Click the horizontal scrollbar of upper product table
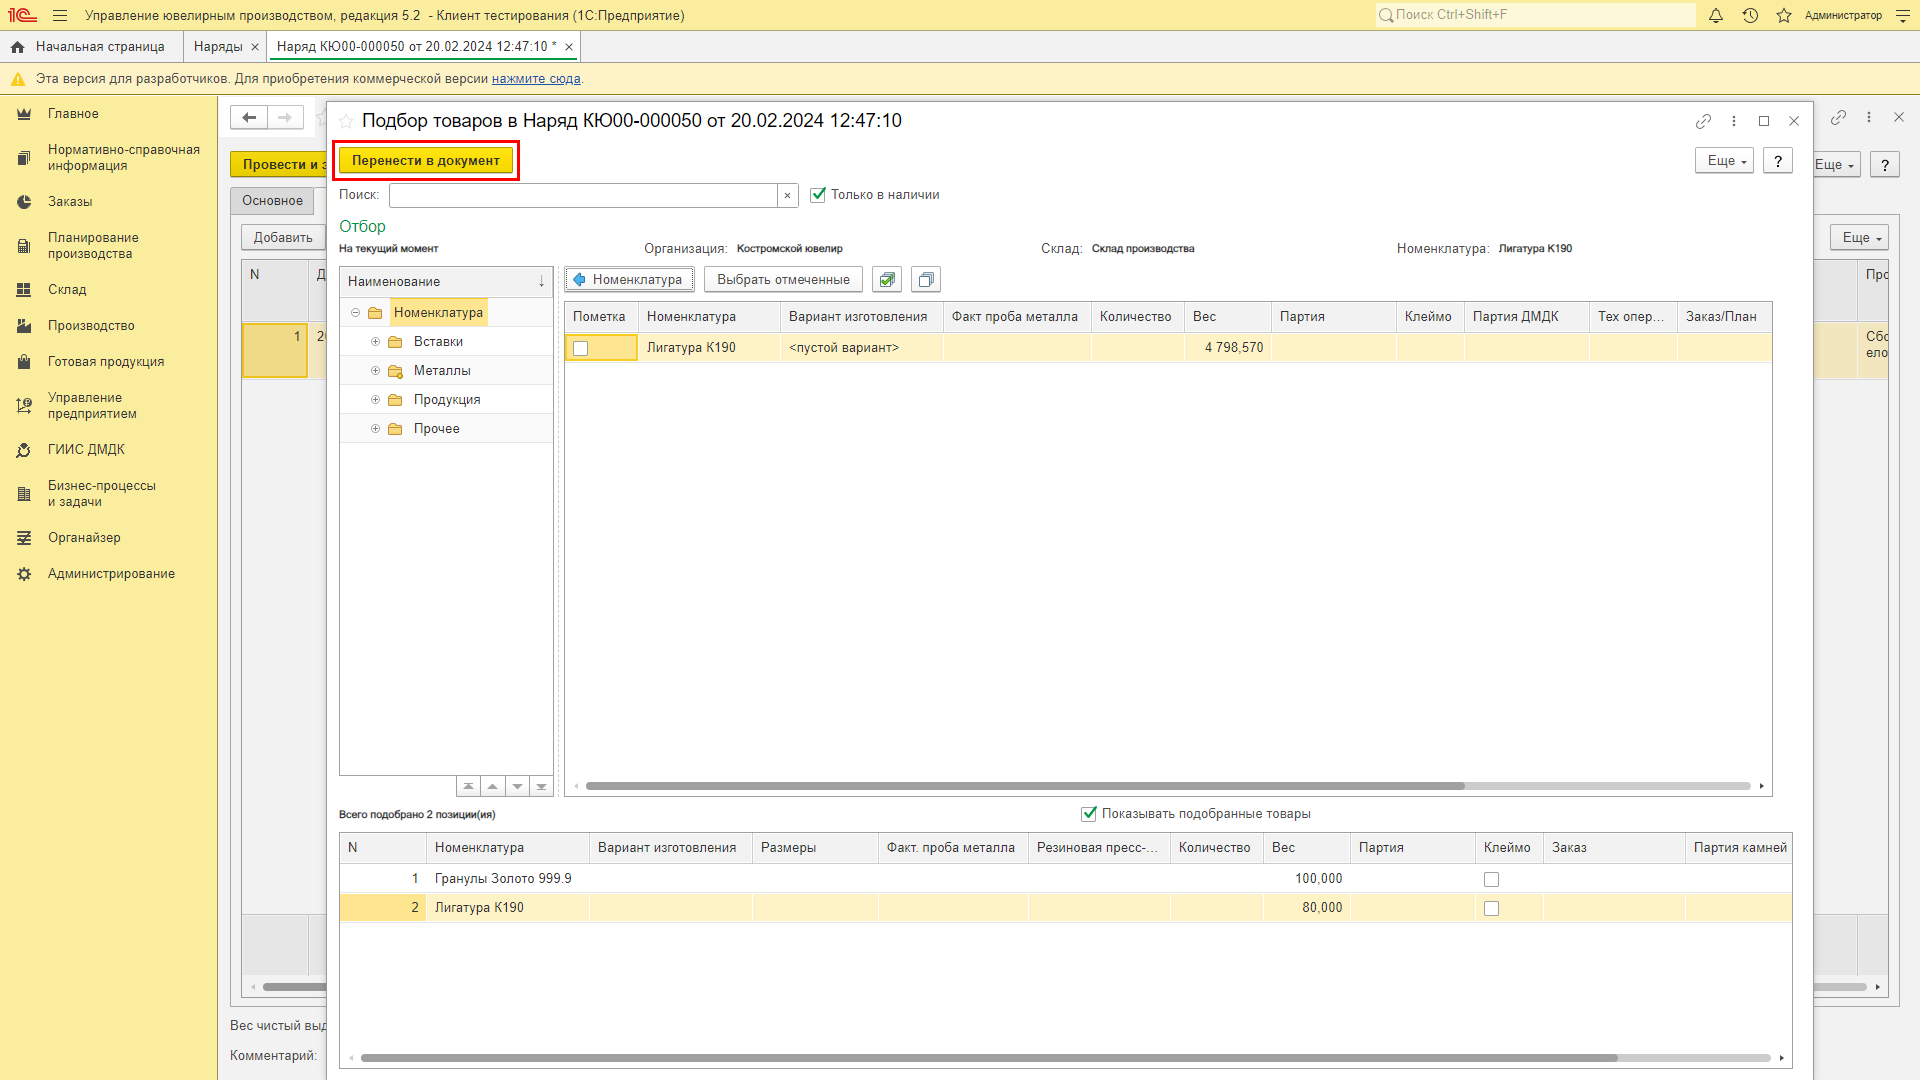Viewport: 1920px width, 1080px height. 1025,787
